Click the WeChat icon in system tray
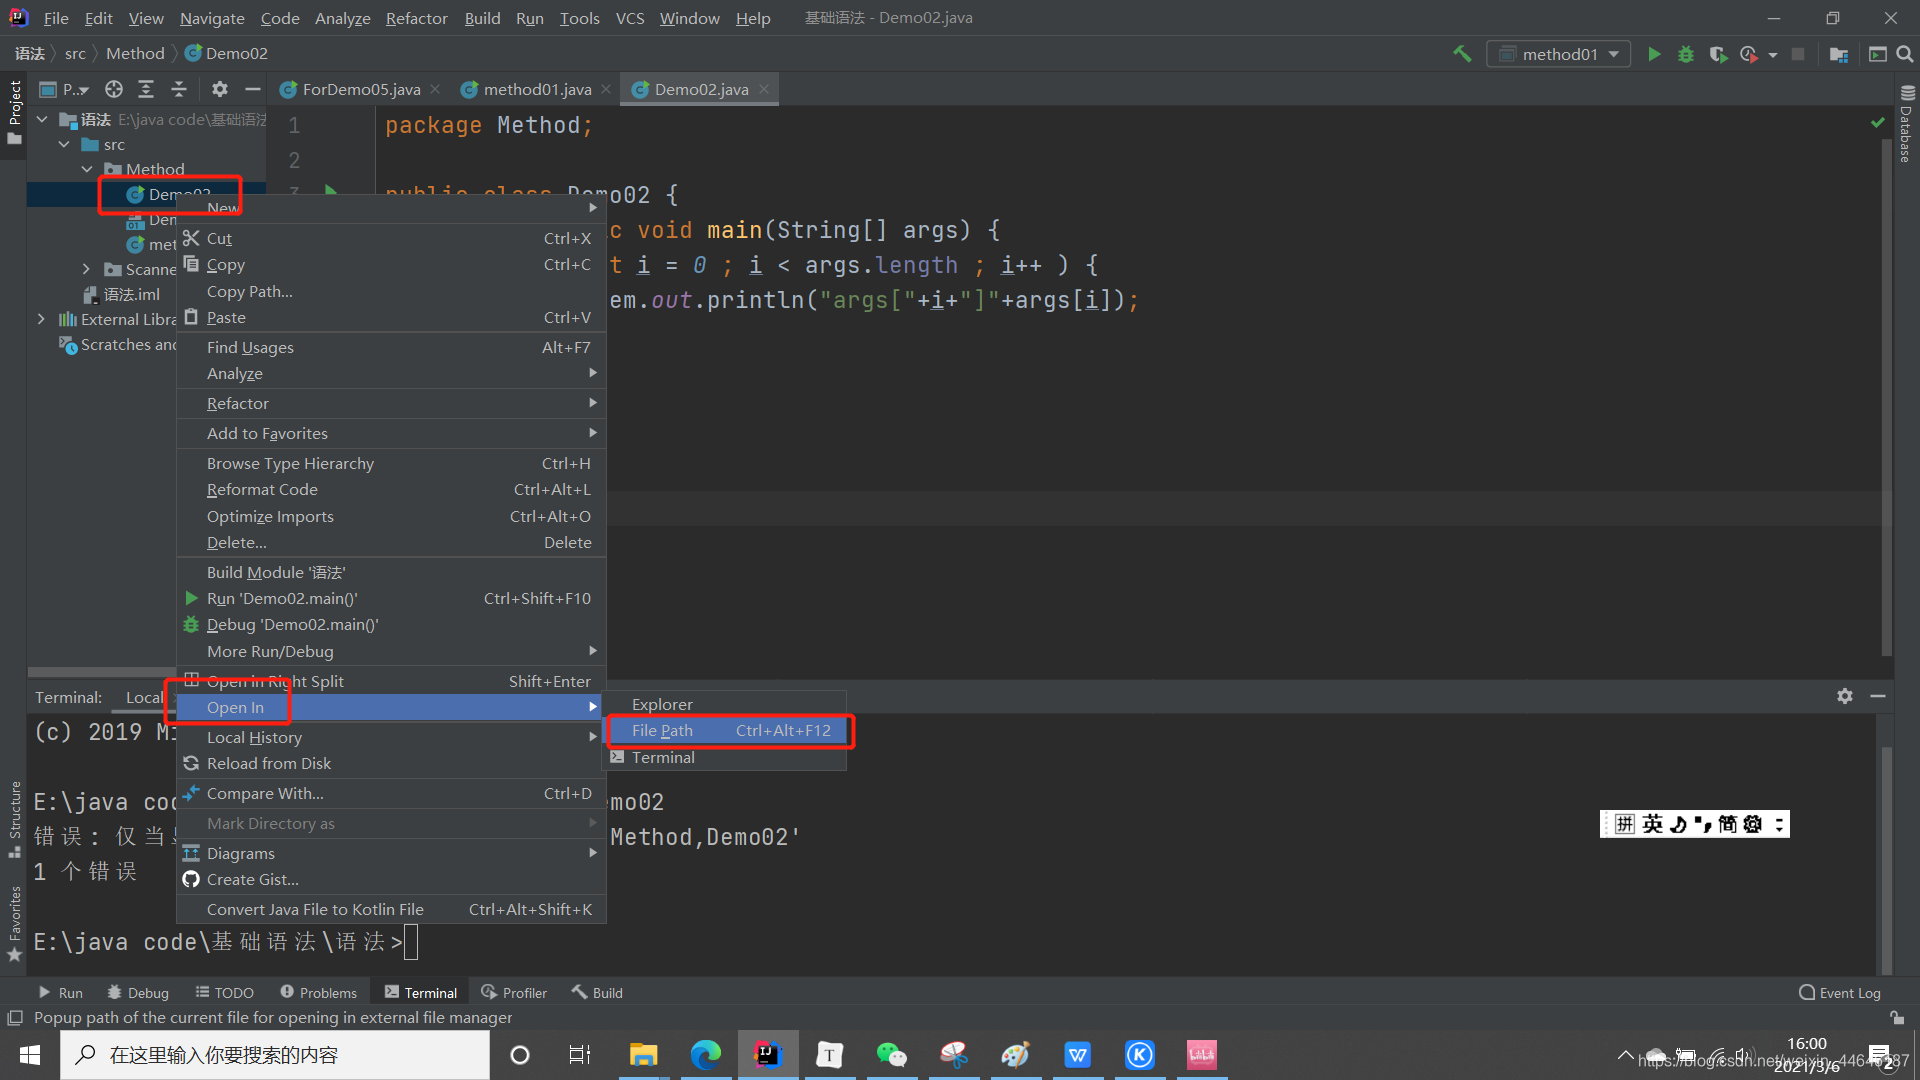Image resolution: width=1920 pixels, height=1080 pixels. 890,1055
